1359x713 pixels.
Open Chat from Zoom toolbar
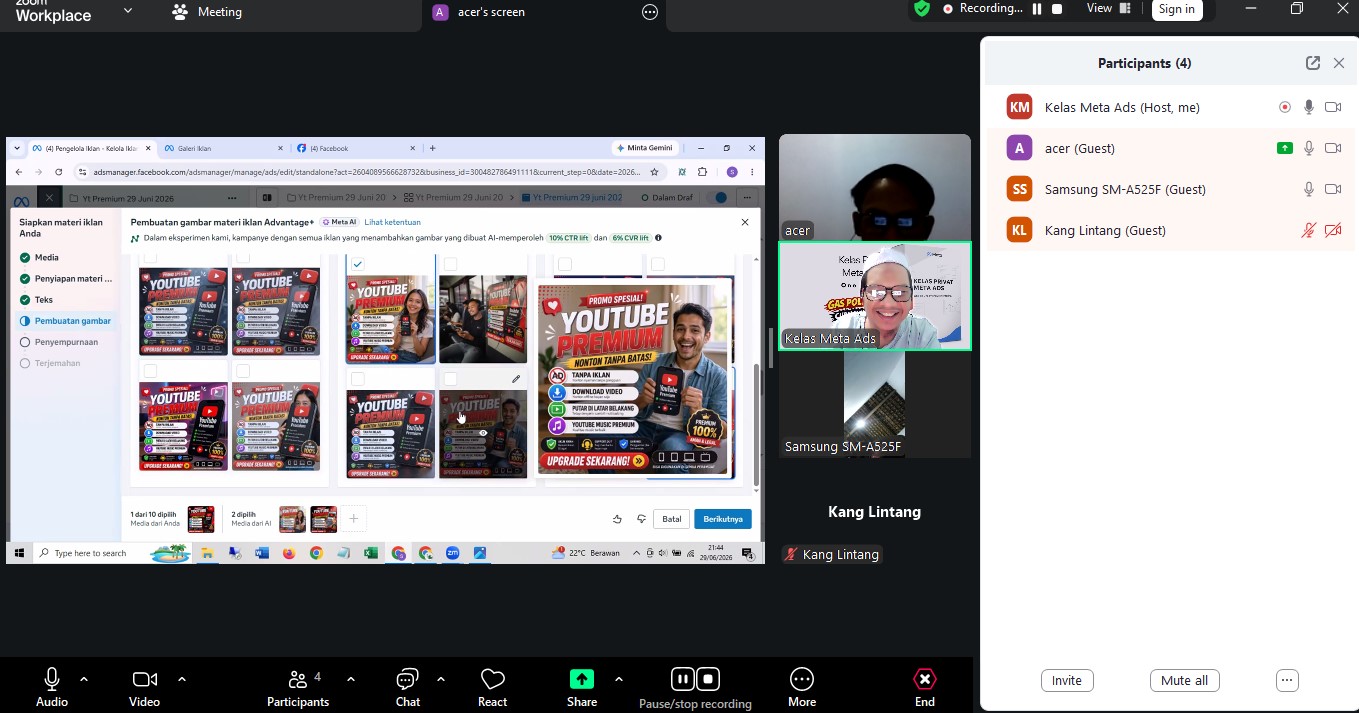[407, 687]
